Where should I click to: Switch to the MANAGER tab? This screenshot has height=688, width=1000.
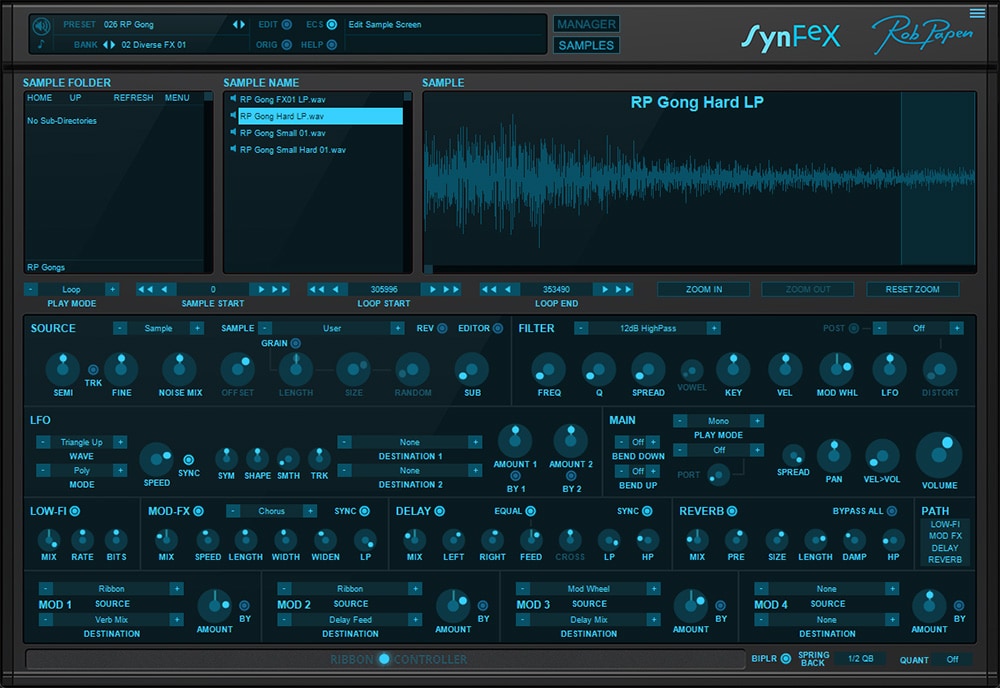[x=586, y=24]
